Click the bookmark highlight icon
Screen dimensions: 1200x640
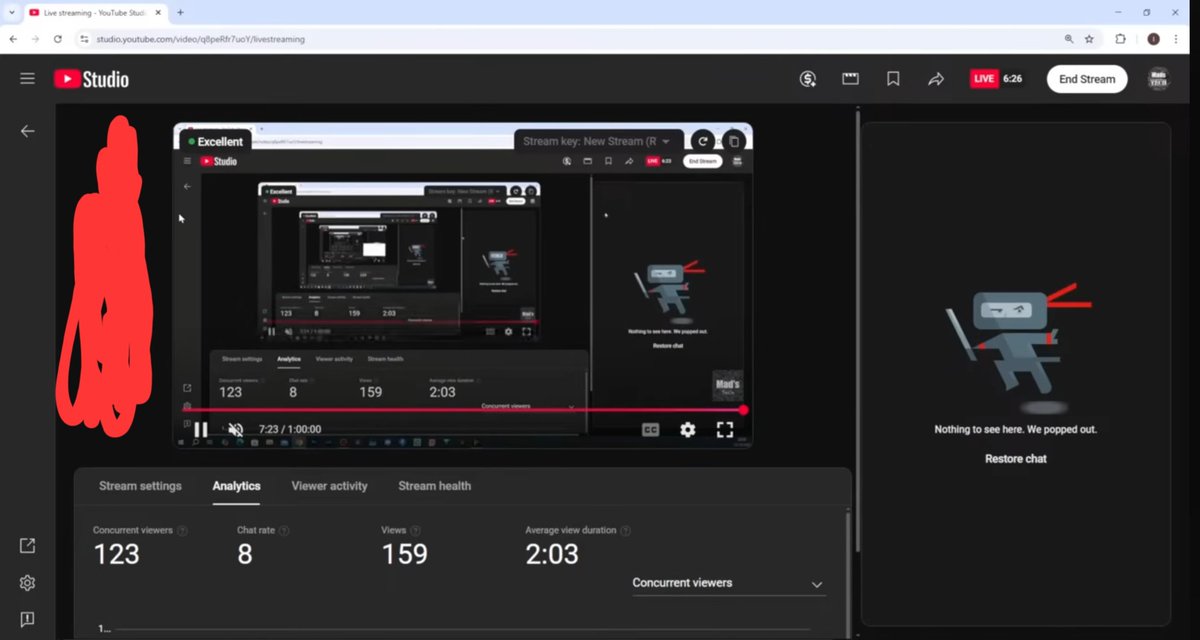pyautogui.click(x=893, y=79)
